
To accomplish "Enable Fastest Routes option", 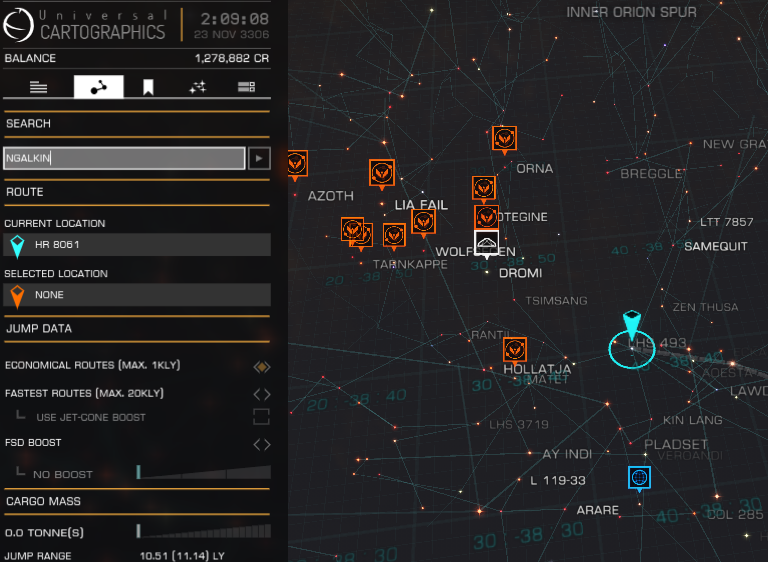I will [262, 394].
